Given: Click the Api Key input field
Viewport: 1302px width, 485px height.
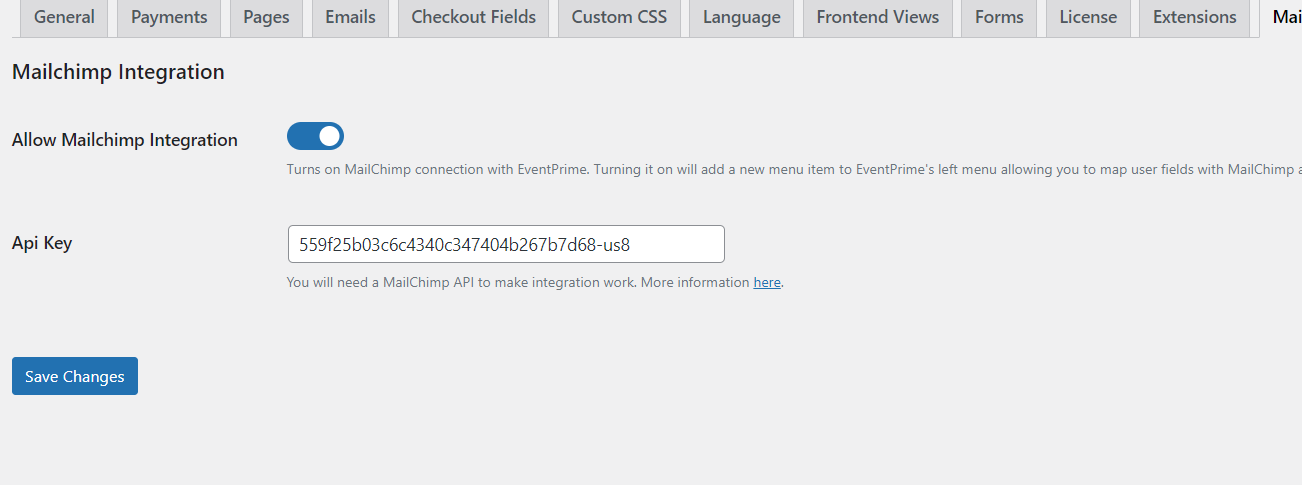Looking at the screenshot, I should tap(505, 244).
